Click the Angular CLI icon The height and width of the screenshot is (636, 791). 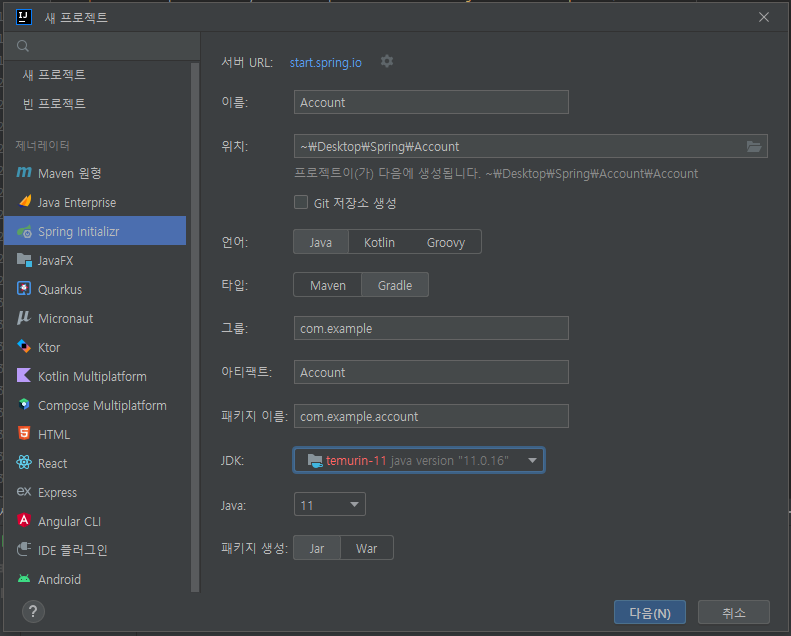(24, 520)
